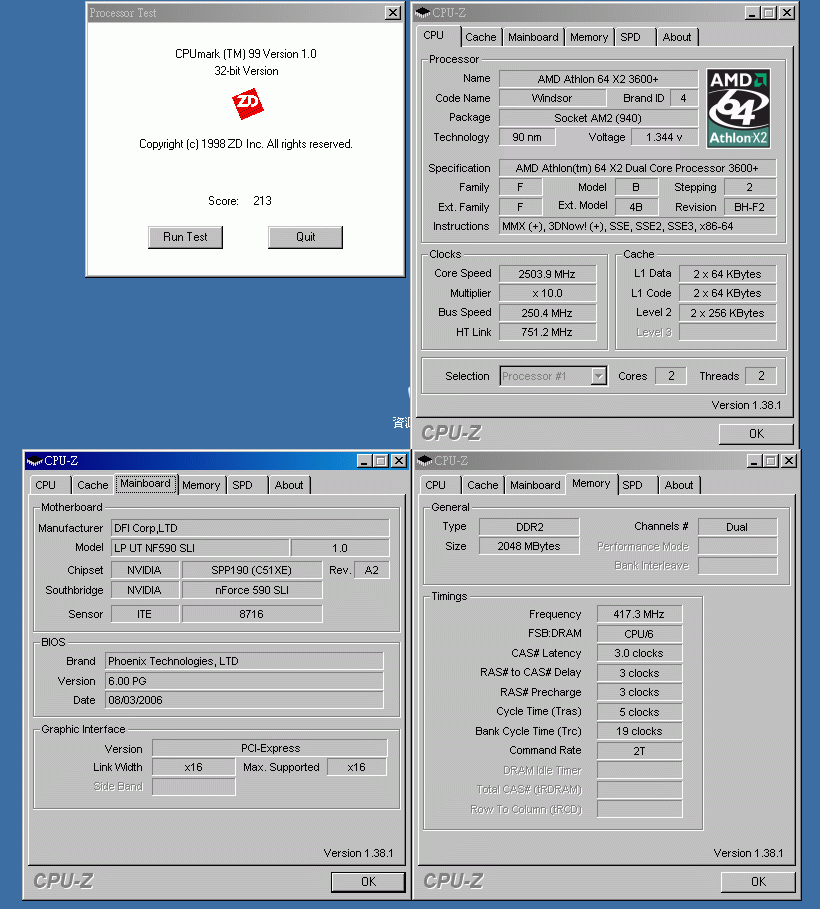Click the ZD logo in Processor Test
The image size is (820, 909).
(x=248, y=103)
